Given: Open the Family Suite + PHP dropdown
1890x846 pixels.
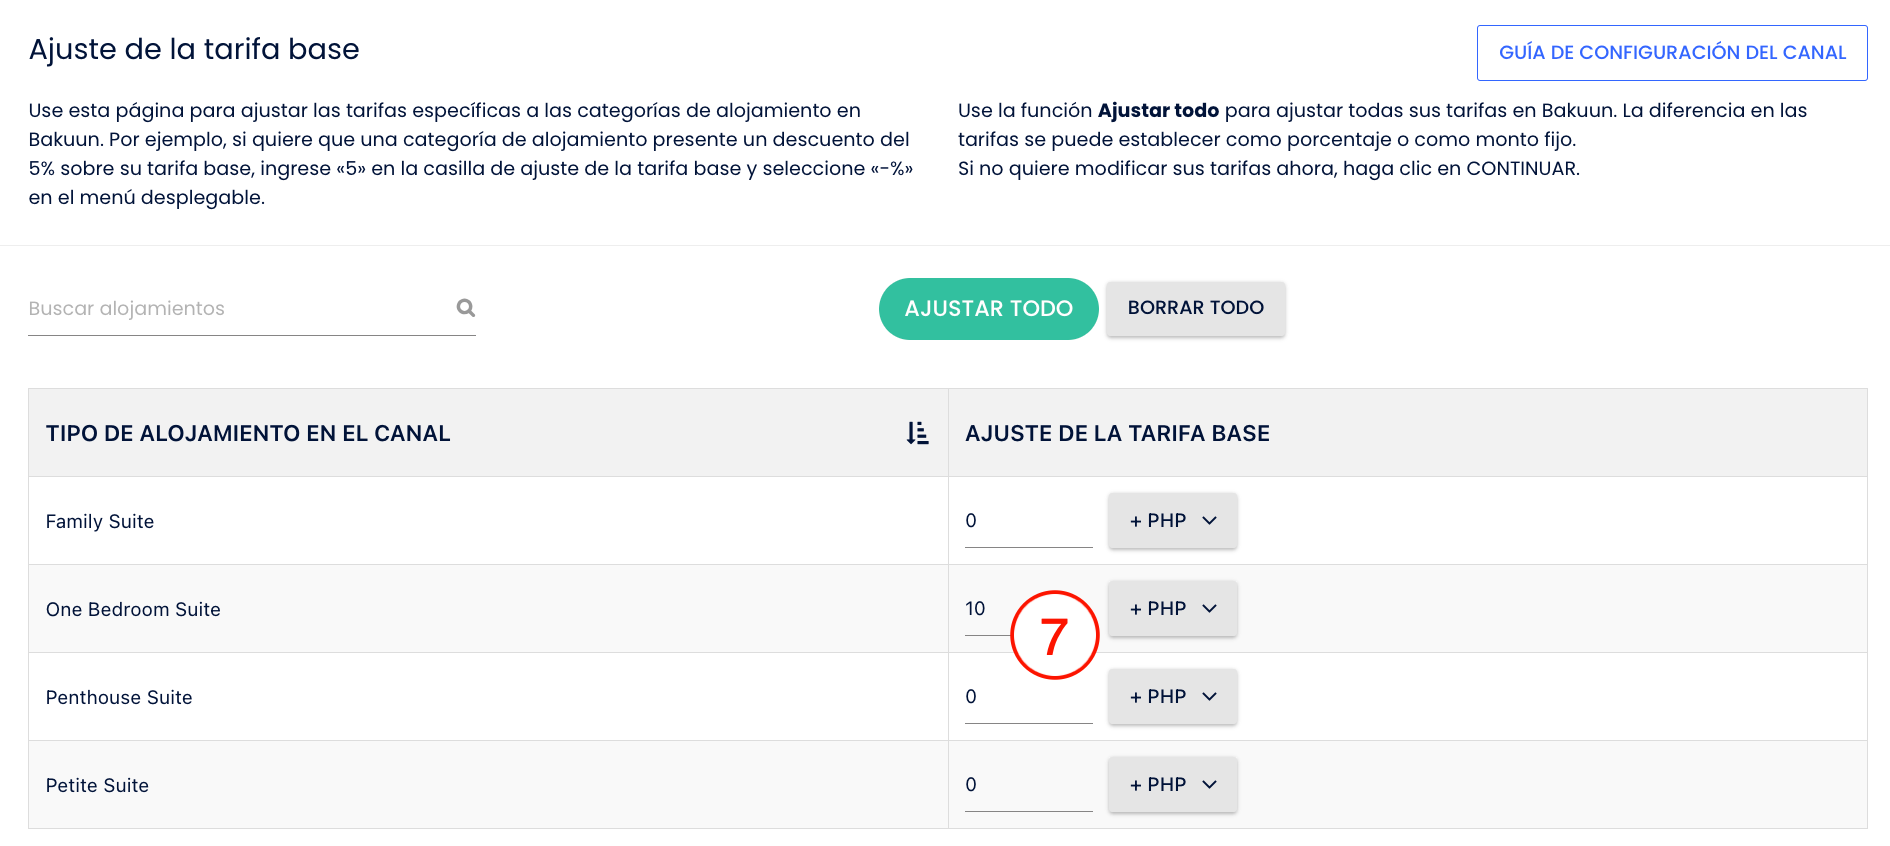Looking at the screenshot, I should [x=1173, y=521].
